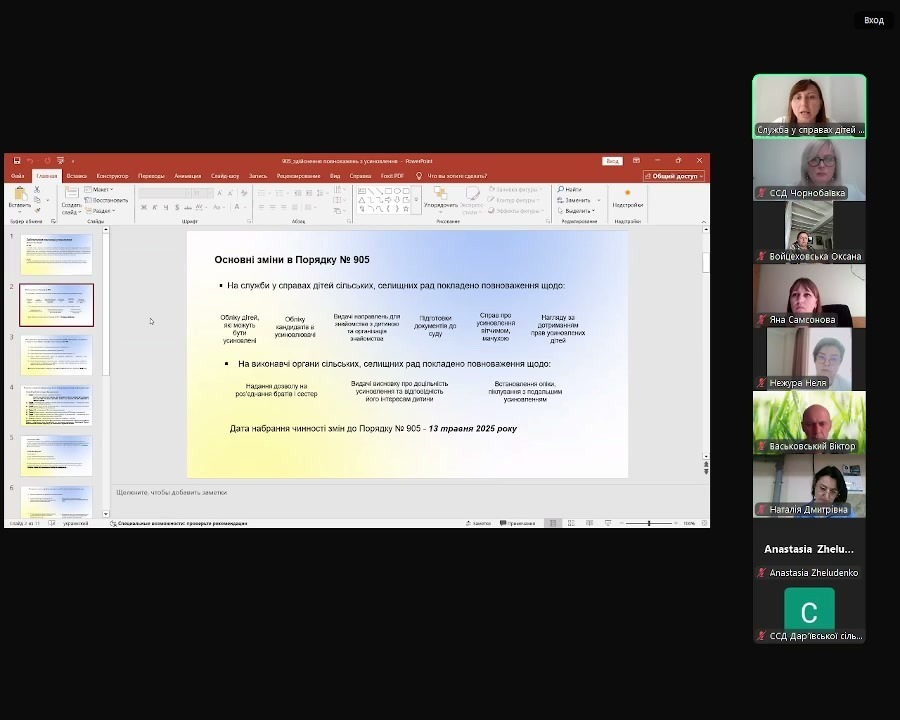
Task: Click the Save icon in quick access toolbar
Action: [x=17, y=160]
